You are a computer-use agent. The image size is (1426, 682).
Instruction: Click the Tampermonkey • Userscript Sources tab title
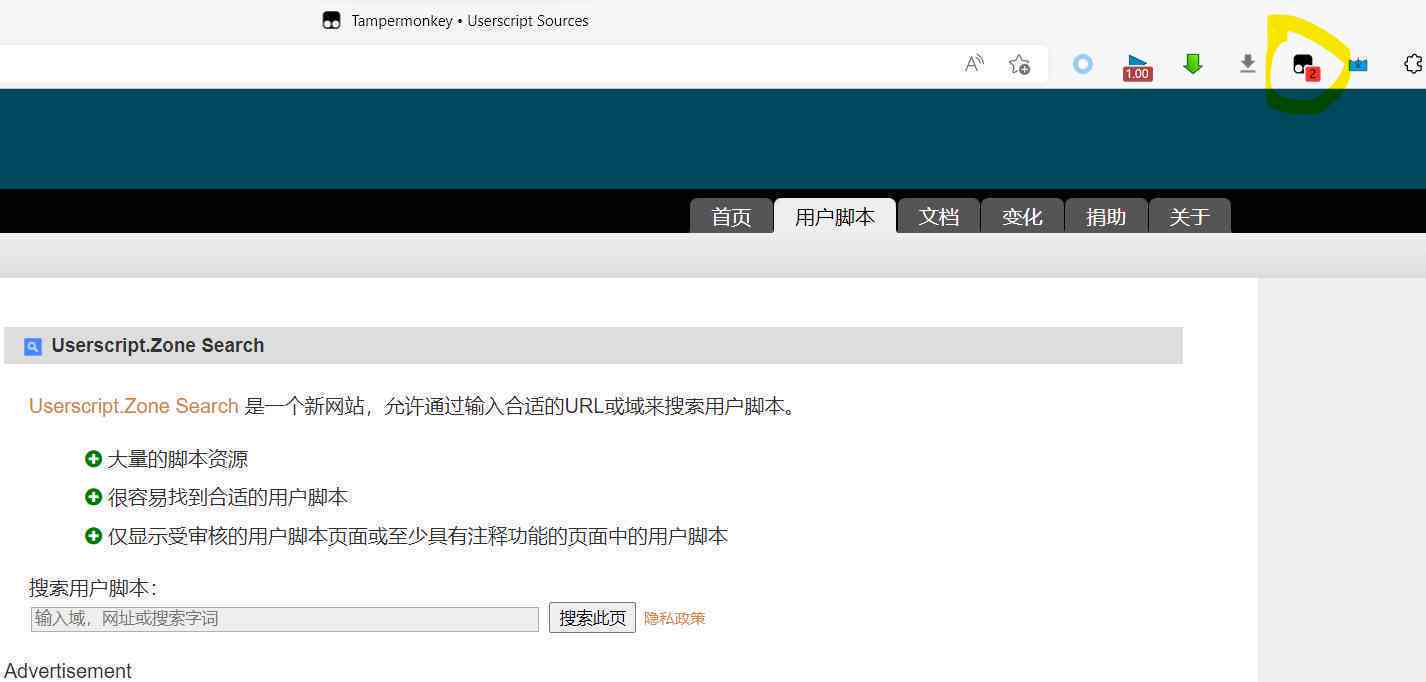point(470,21)
